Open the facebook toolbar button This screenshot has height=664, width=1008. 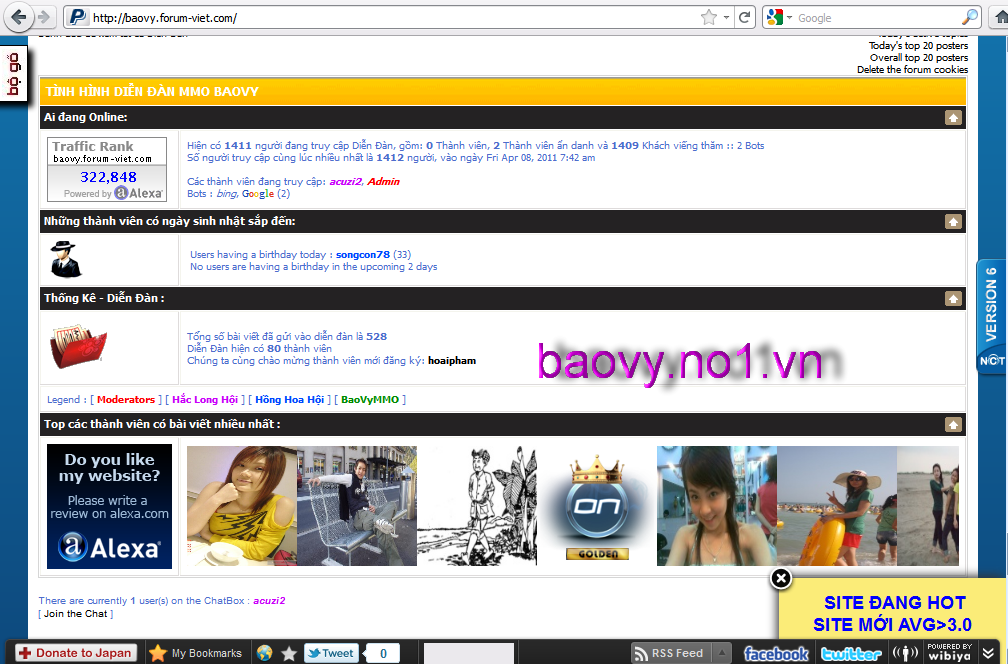point(776,654)
